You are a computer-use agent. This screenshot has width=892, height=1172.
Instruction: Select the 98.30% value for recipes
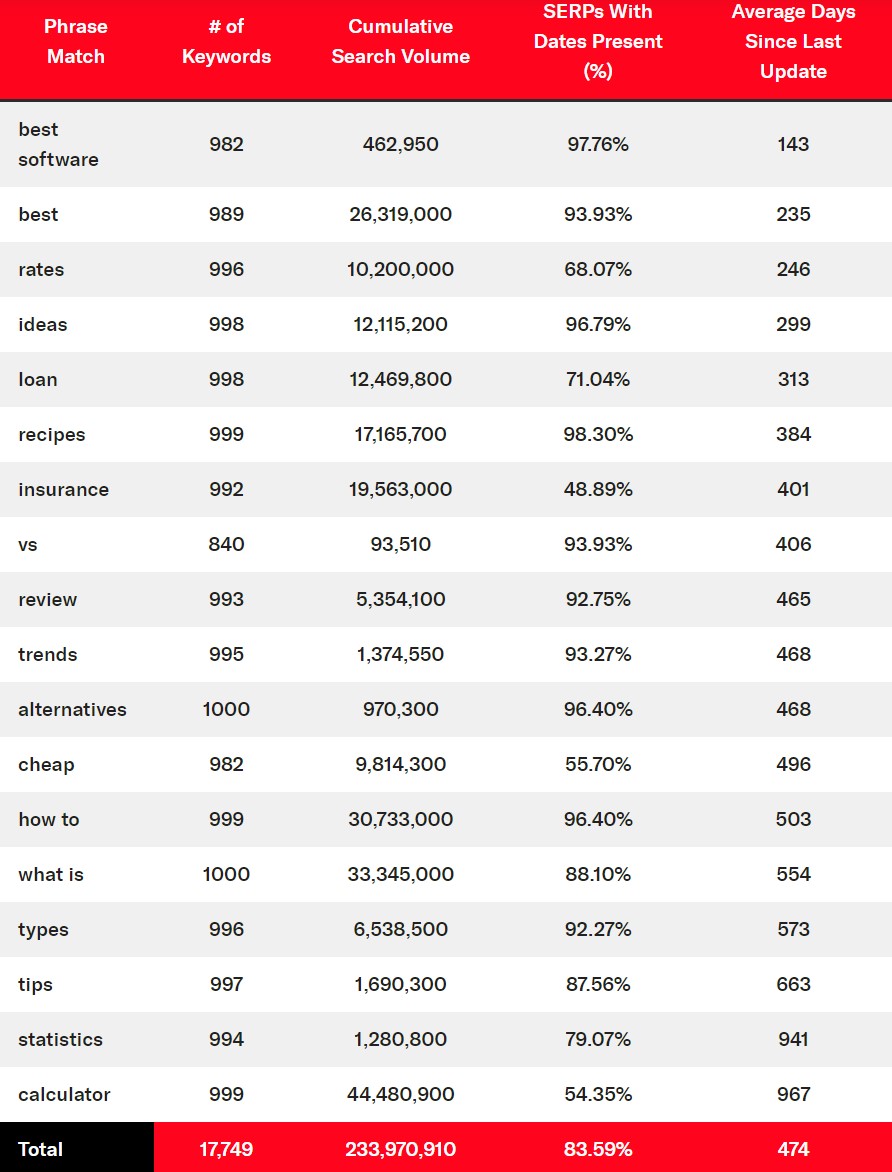(x=597, y=434)
